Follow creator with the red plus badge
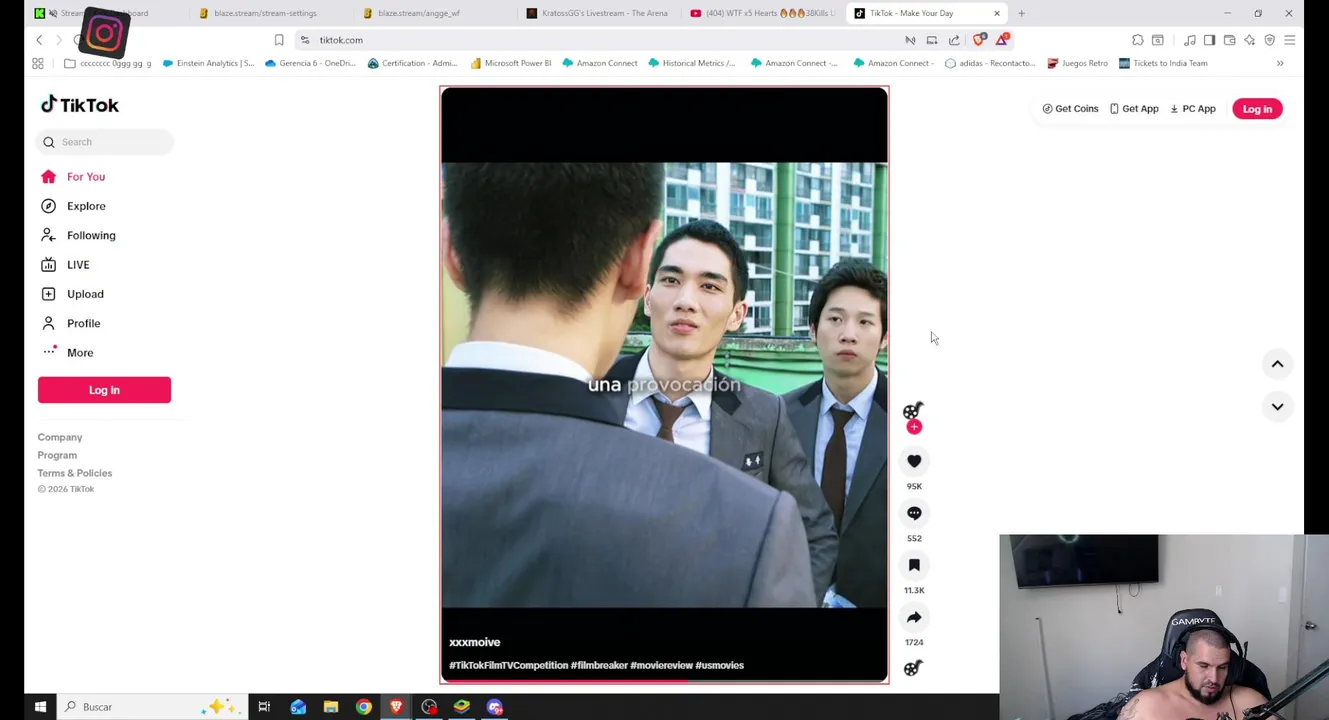Screen dimensions: 1329x720 (x=914, y=427)
